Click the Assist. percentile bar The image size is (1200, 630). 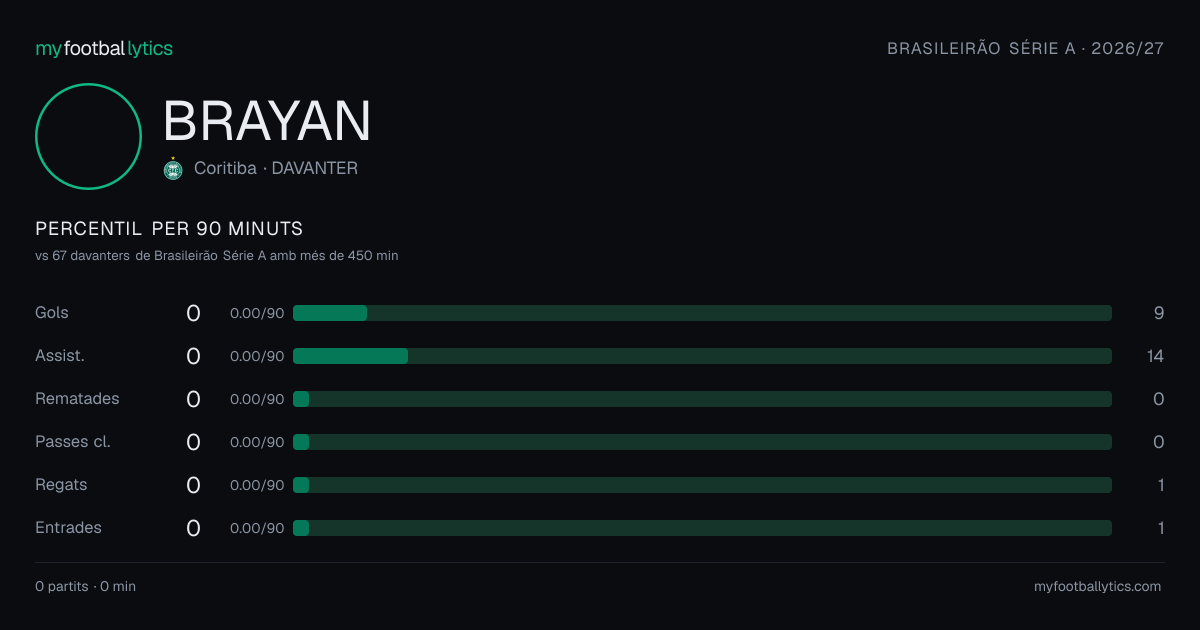(x=702, y=356)
